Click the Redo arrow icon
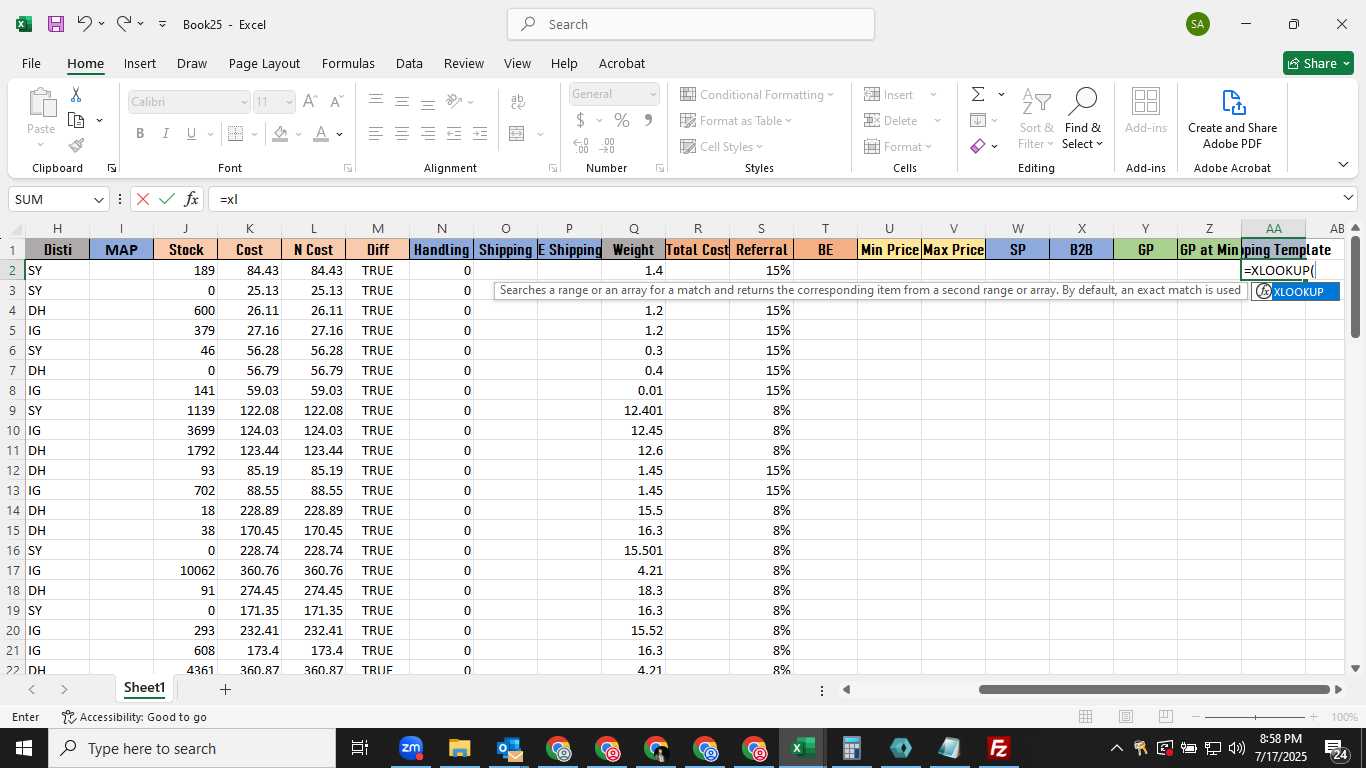The width and height of the screenshot is (1366, 768). pos(124,23)
